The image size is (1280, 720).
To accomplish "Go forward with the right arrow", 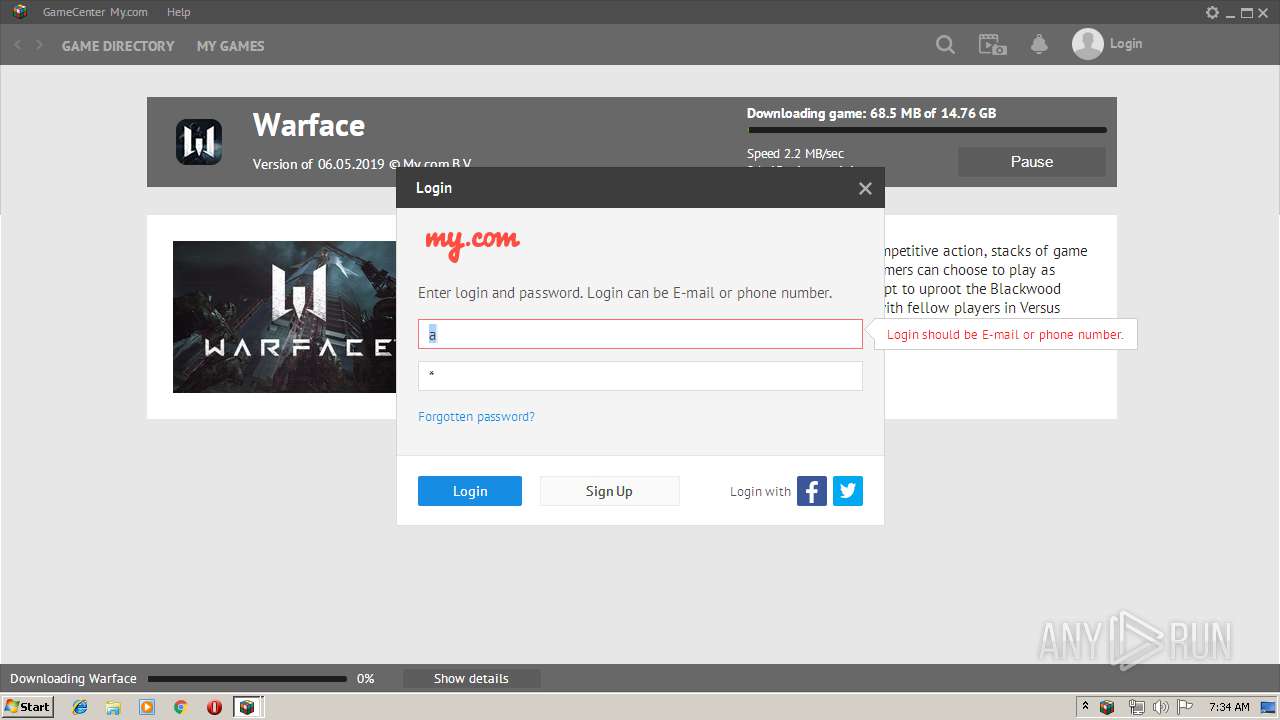I will pos(39,45).
